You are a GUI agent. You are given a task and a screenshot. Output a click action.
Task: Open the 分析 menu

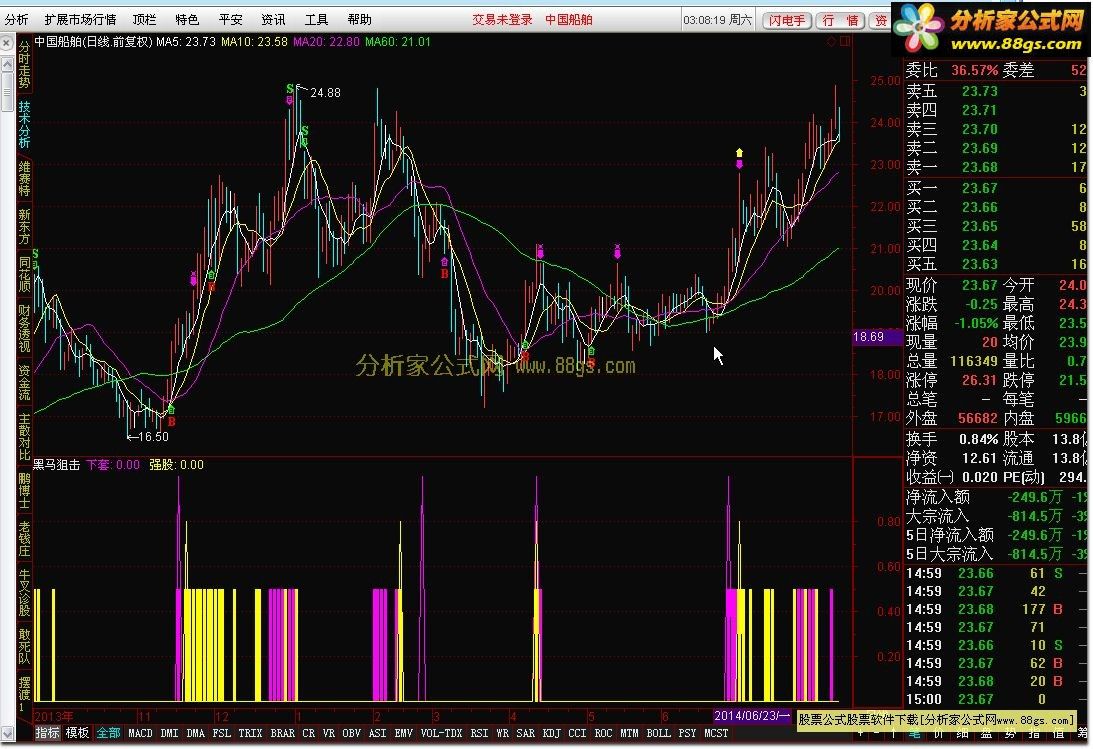coord(16,20)
